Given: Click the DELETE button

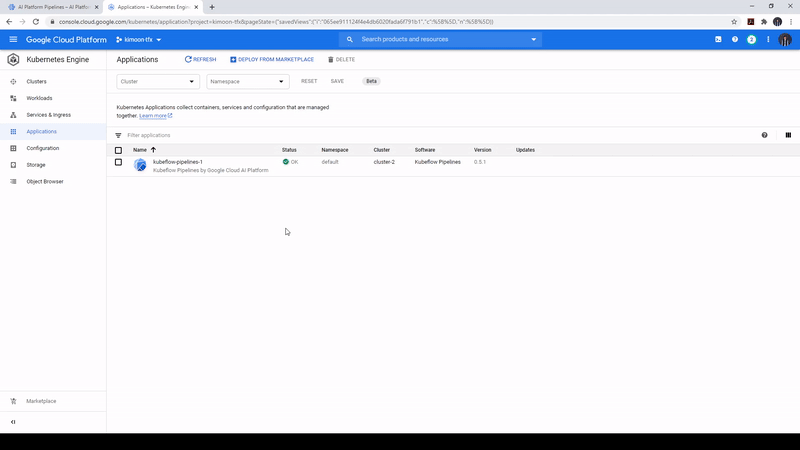Looking at the screenshot, I should [341, 60].
